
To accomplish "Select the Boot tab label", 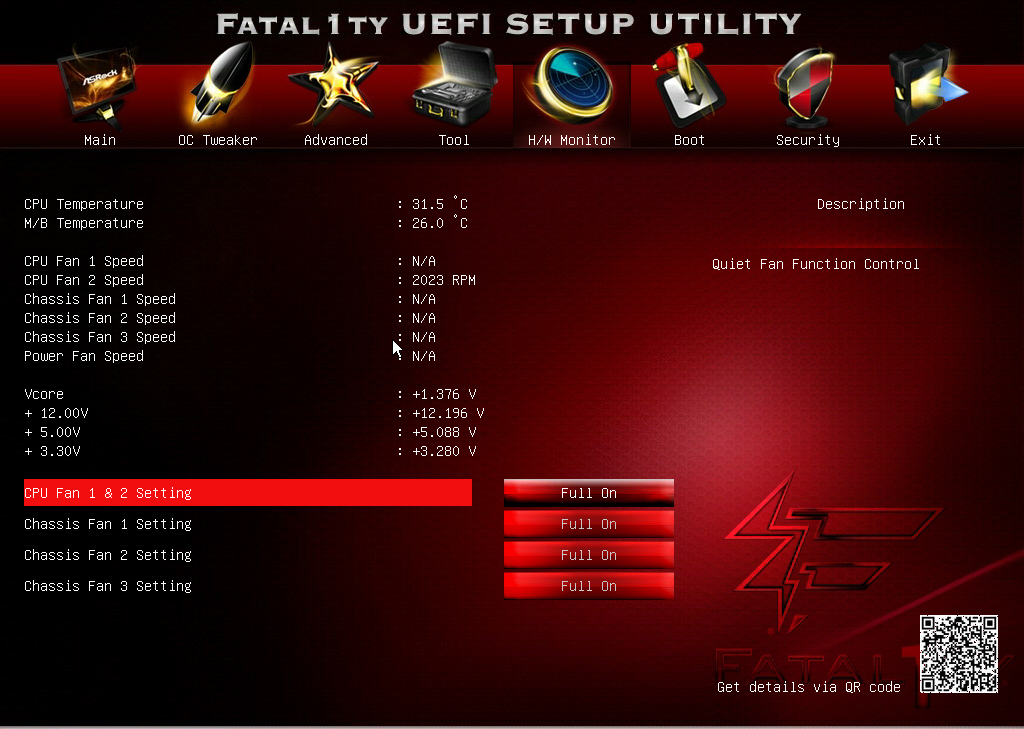I will [x=690, y=140].
